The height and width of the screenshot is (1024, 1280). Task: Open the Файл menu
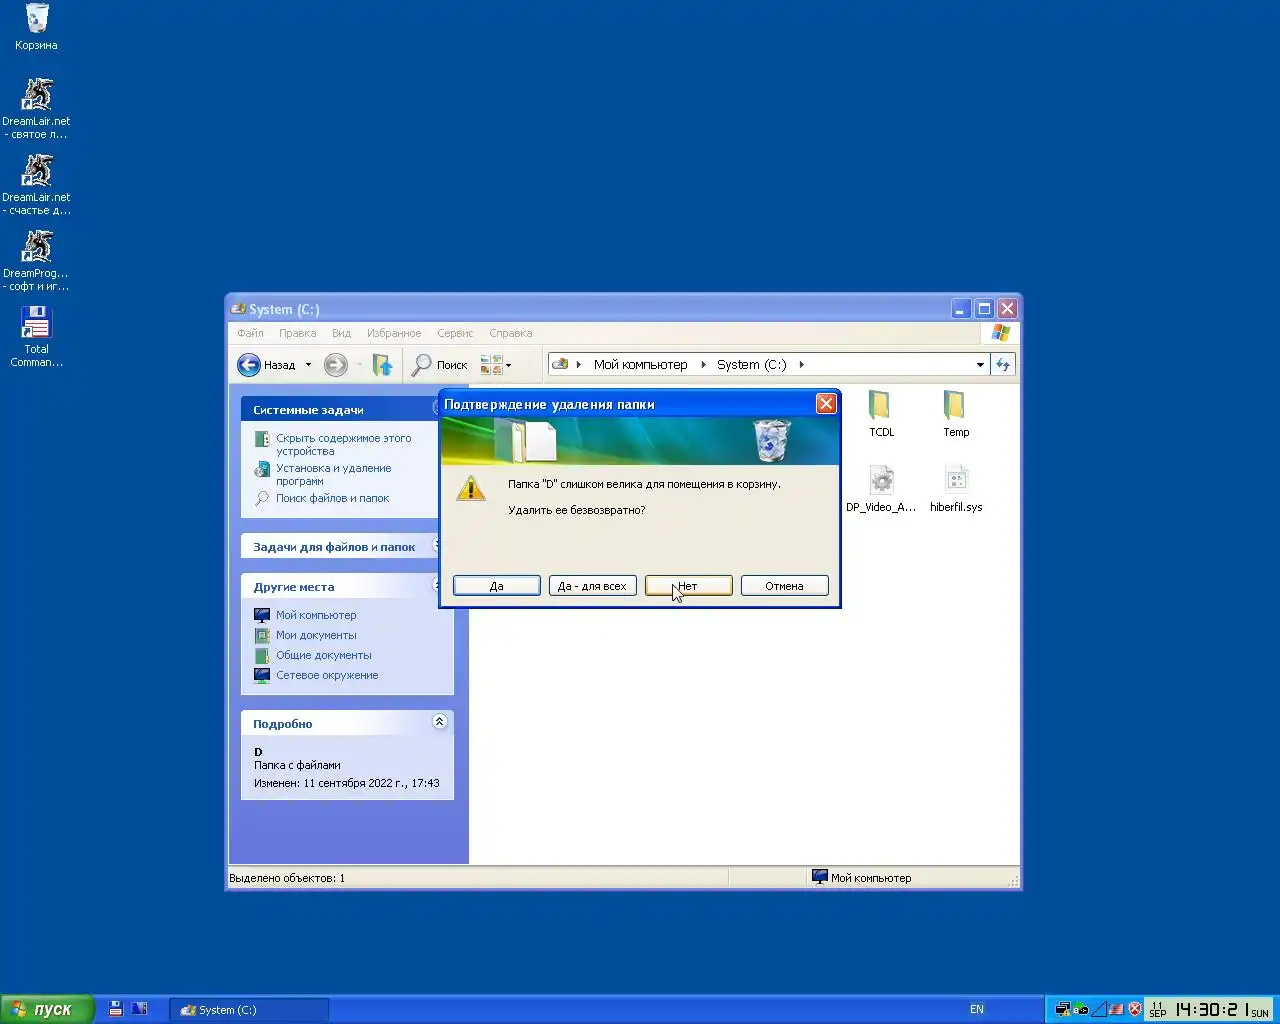[250, 333]
